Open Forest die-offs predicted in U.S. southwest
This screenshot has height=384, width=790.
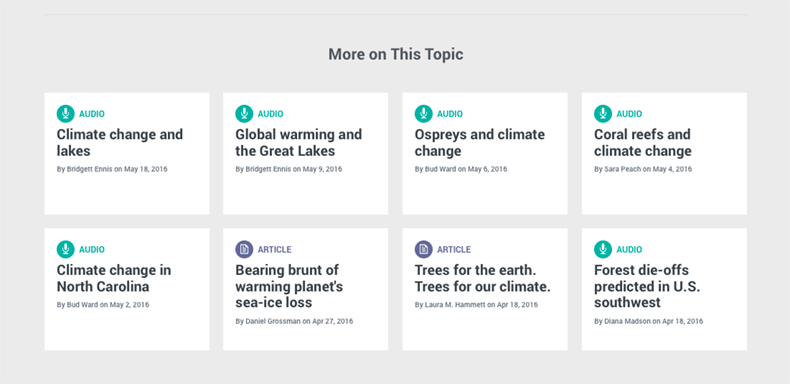coord(647,286)
